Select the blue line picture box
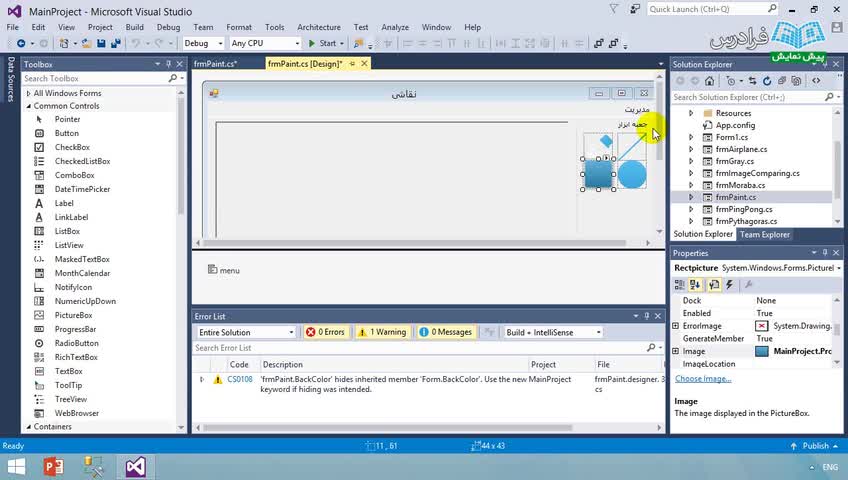 [632, 146]
